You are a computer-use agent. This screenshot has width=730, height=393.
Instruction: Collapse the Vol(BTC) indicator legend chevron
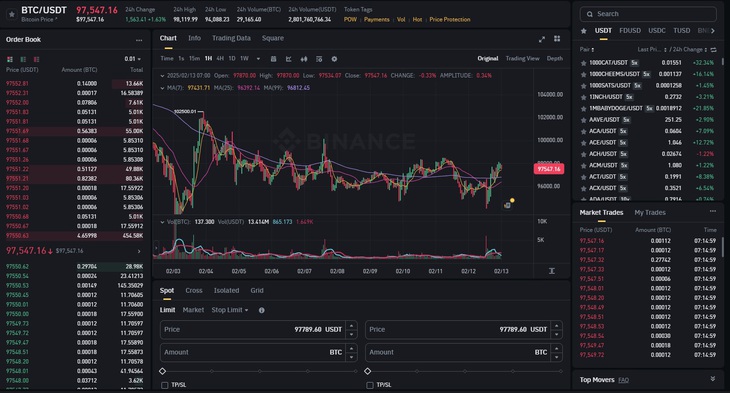[x=162, y=222]
